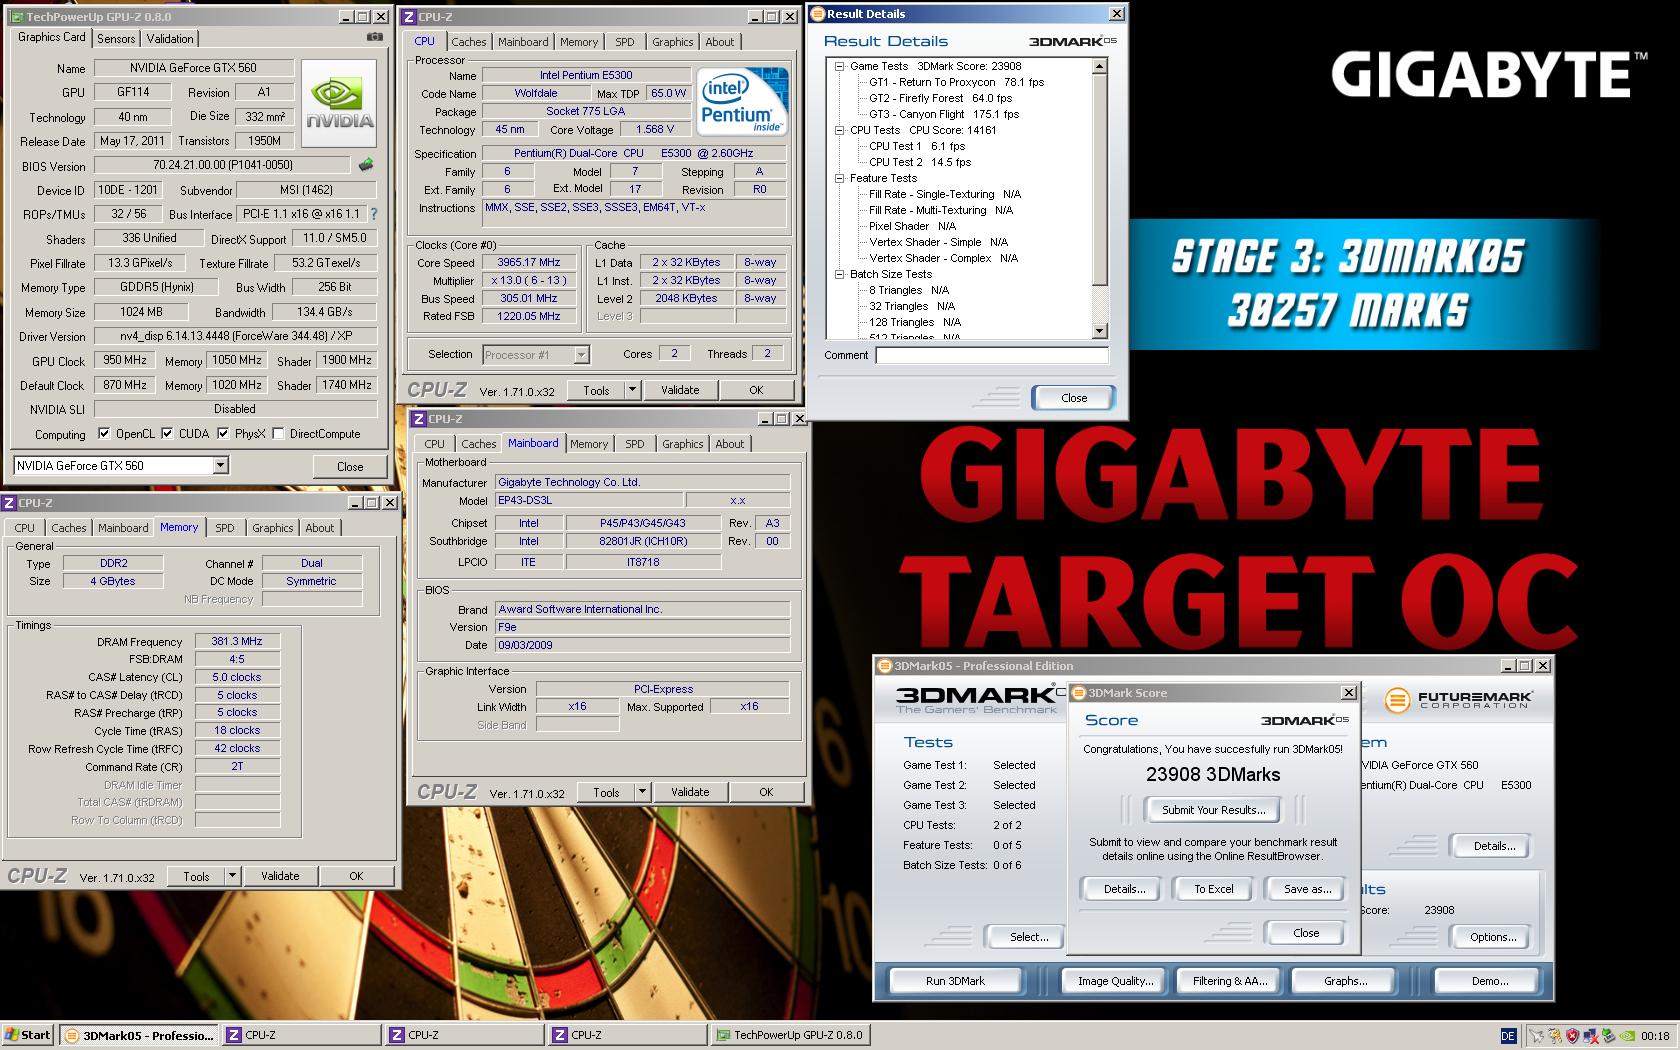The height and width of the screenshot is (1050, 1680).
Task: Select GT1 - Return To Proxycon row
Action: [x=956, y=82]
